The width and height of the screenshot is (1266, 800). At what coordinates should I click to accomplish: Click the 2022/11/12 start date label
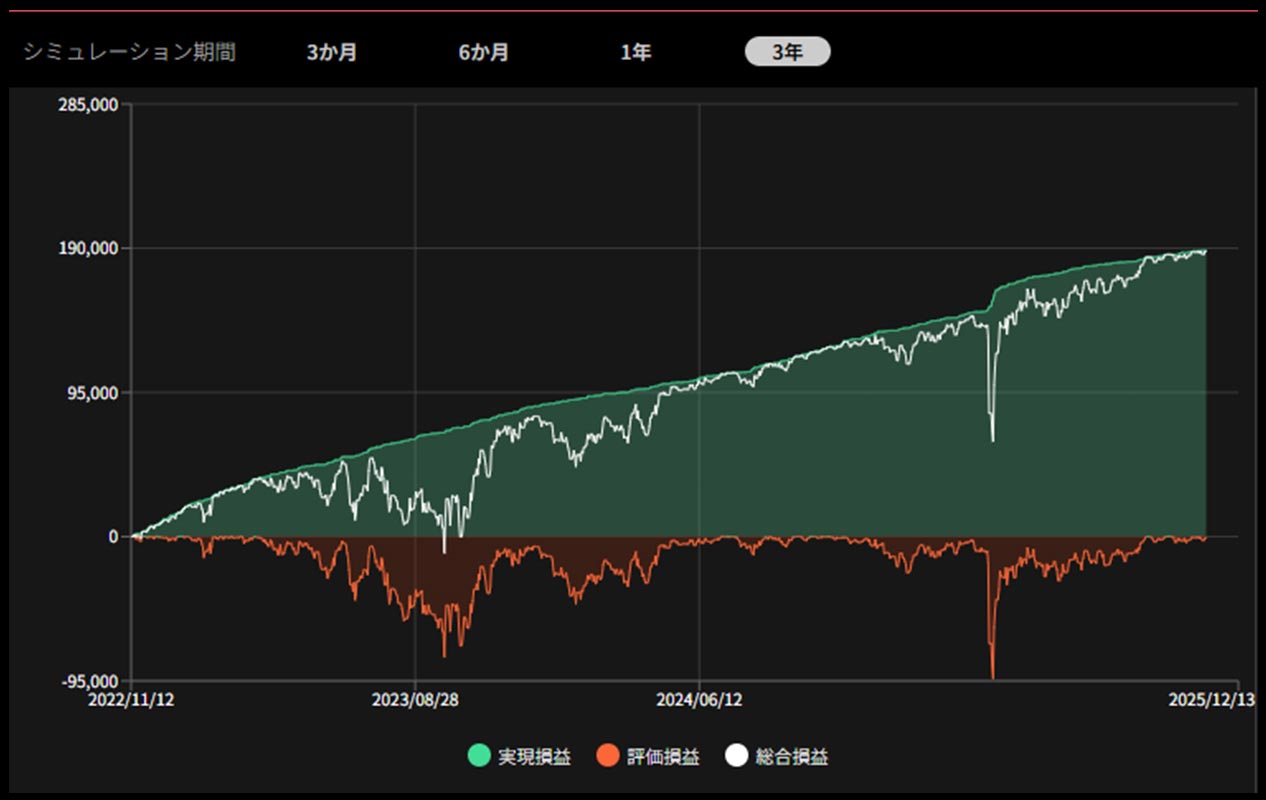point(132,700)
